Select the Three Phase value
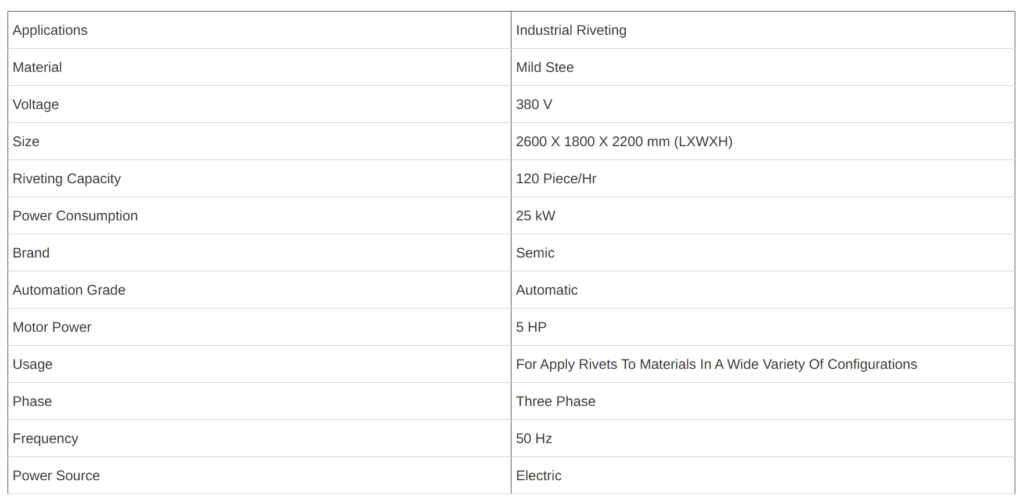The width and height of the screenshot is (1024, 504). (x=556, y=401)
